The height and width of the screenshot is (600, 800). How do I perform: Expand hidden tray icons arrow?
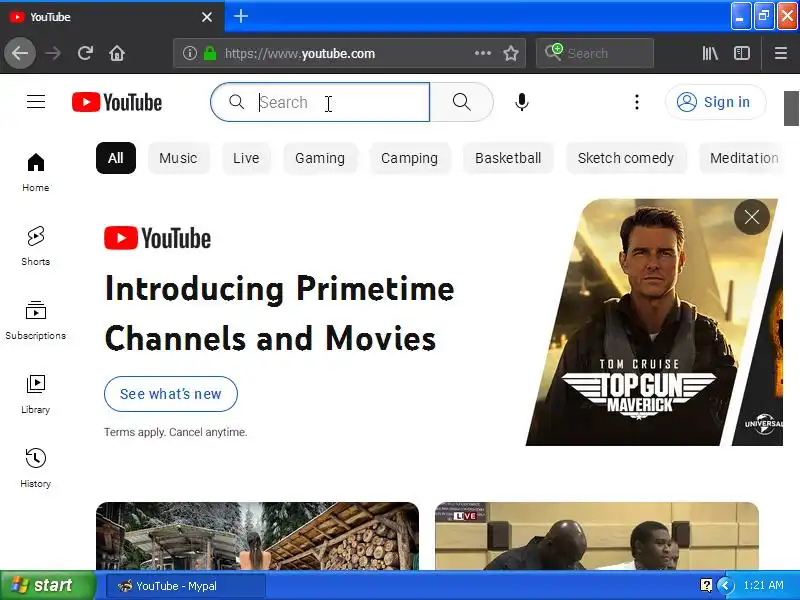pyautogui.click(x=726, y=585)
